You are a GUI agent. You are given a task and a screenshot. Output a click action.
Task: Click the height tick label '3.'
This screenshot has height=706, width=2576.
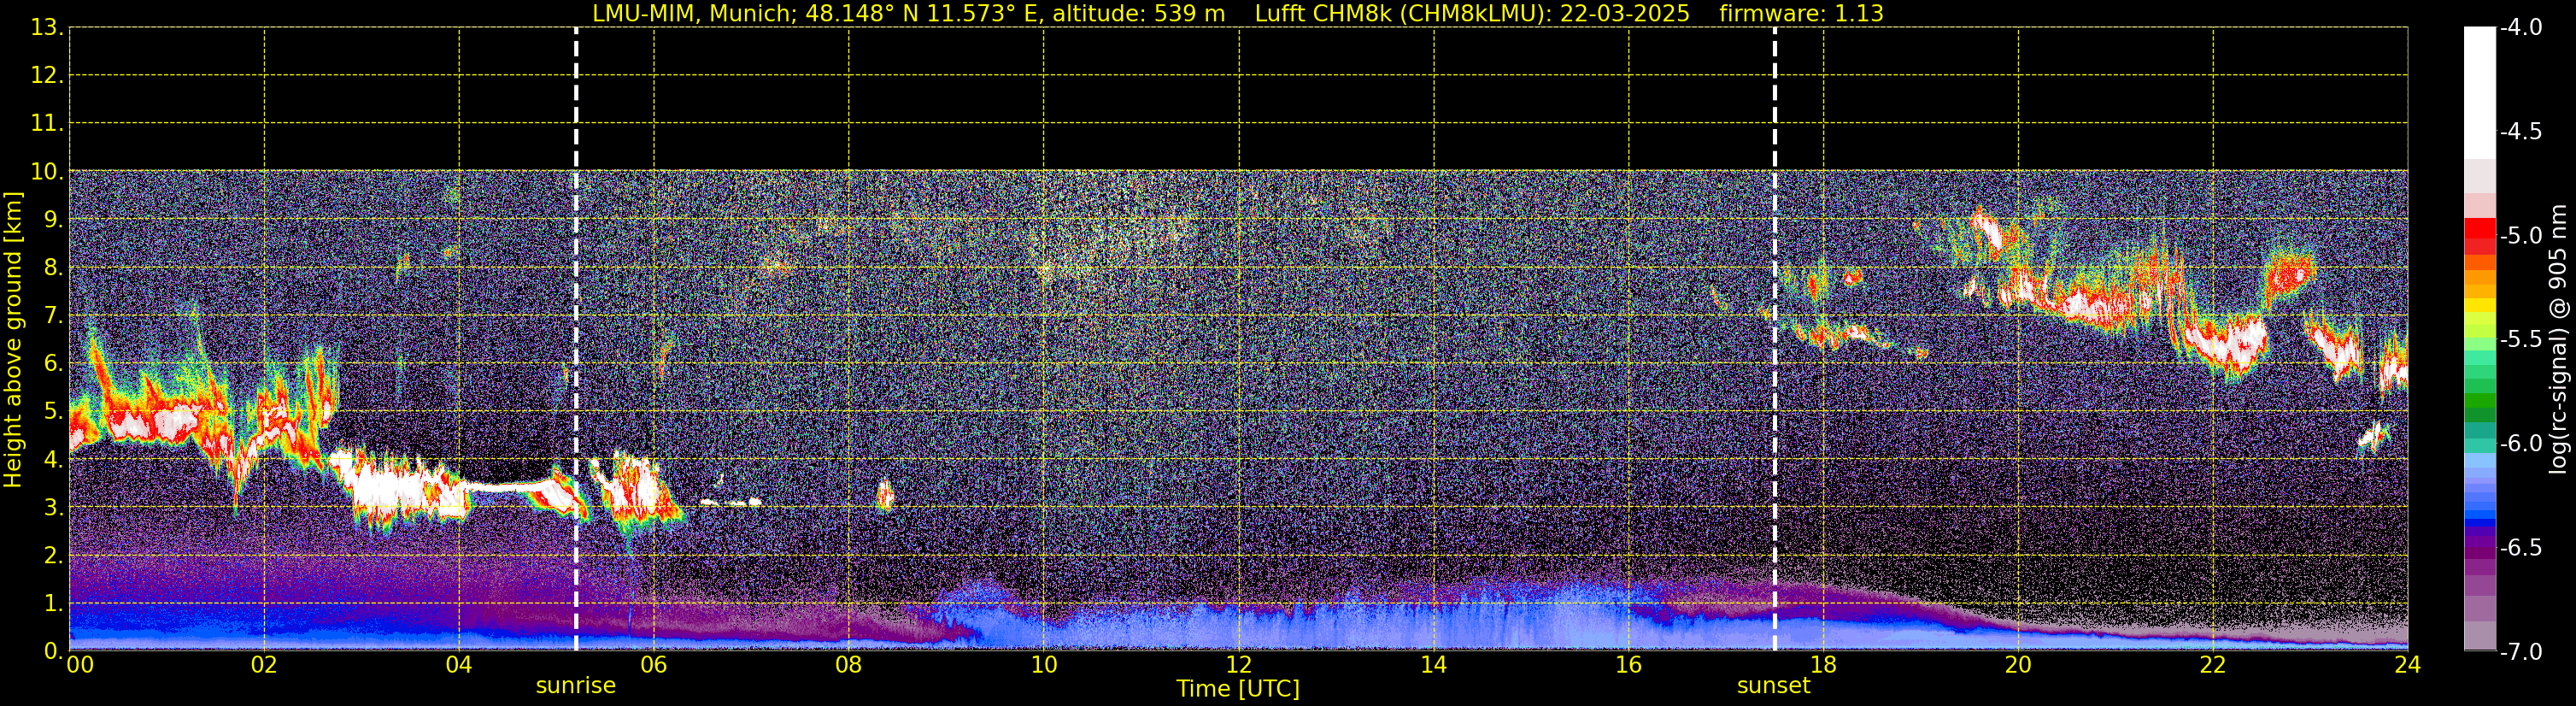coord(52,508)
